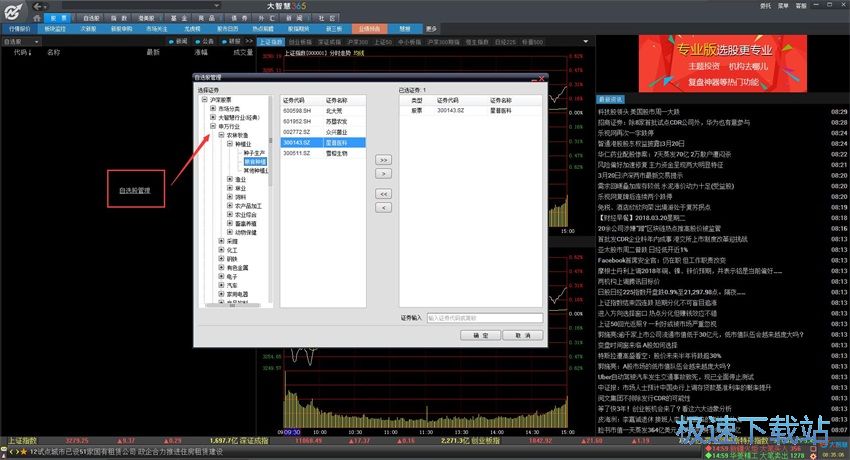
Task: Collapse the 沪深股票 tree root
Action: (x=204, y=100)
